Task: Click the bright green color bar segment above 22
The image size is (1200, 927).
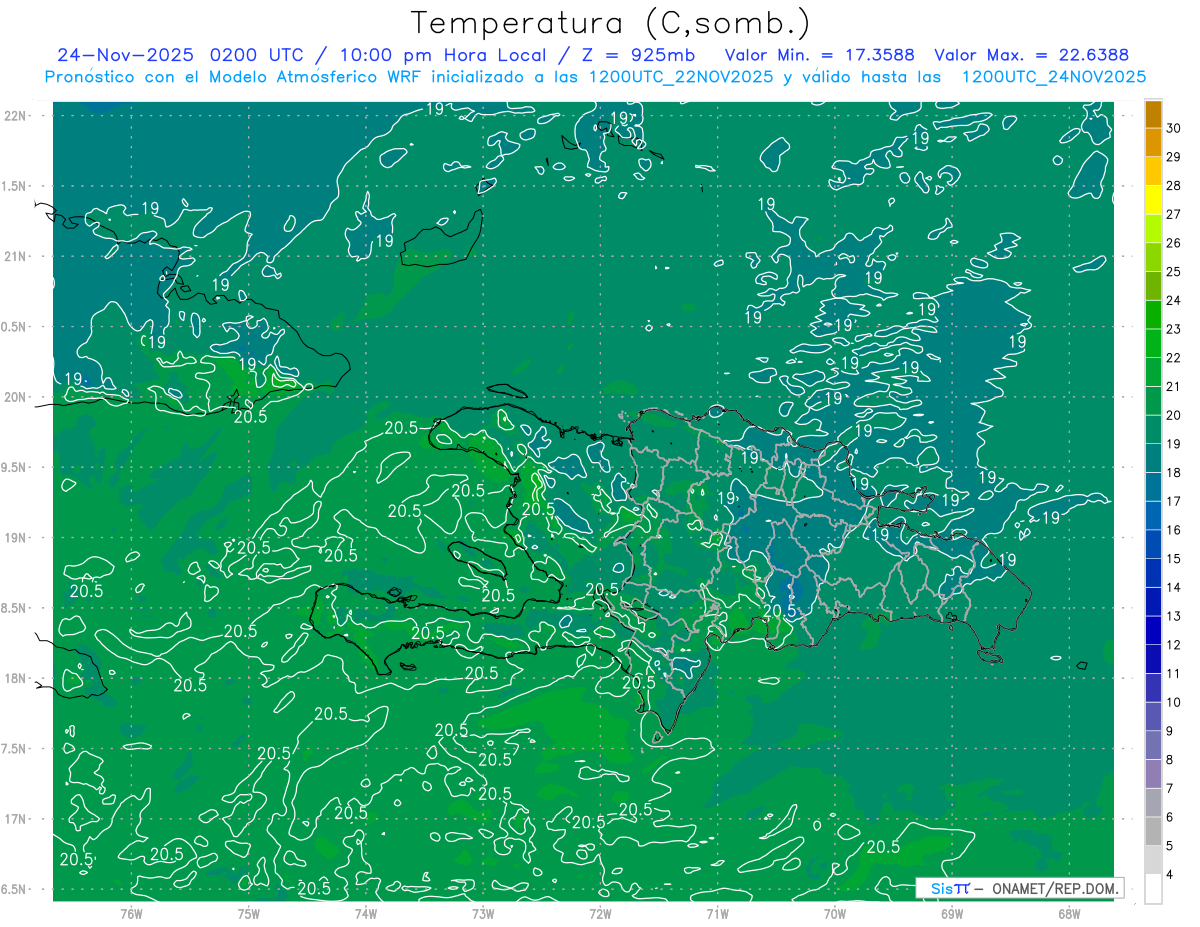Action: tap(1153, 344)
